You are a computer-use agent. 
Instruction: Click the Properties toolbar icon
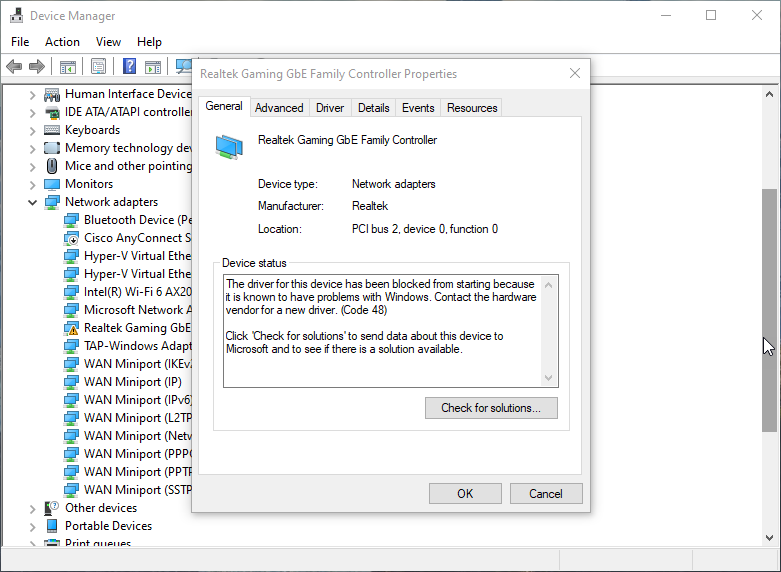pos(98,67)
